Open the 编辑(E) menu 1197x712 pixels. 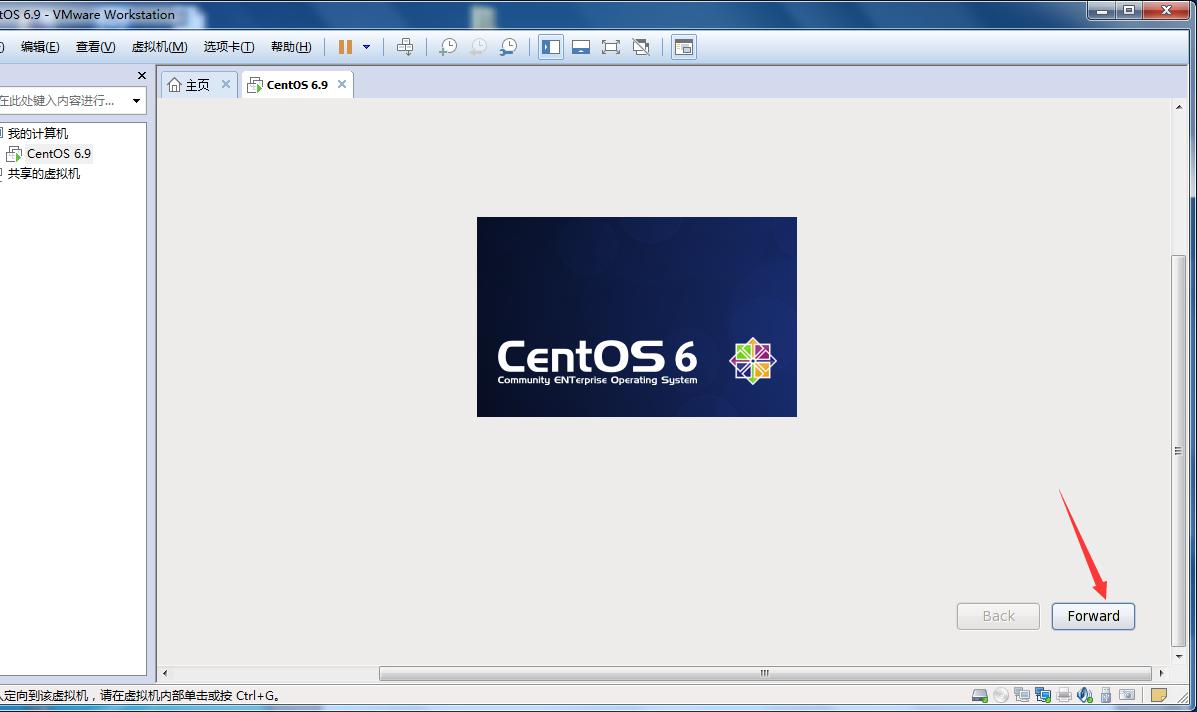(40, 47)
